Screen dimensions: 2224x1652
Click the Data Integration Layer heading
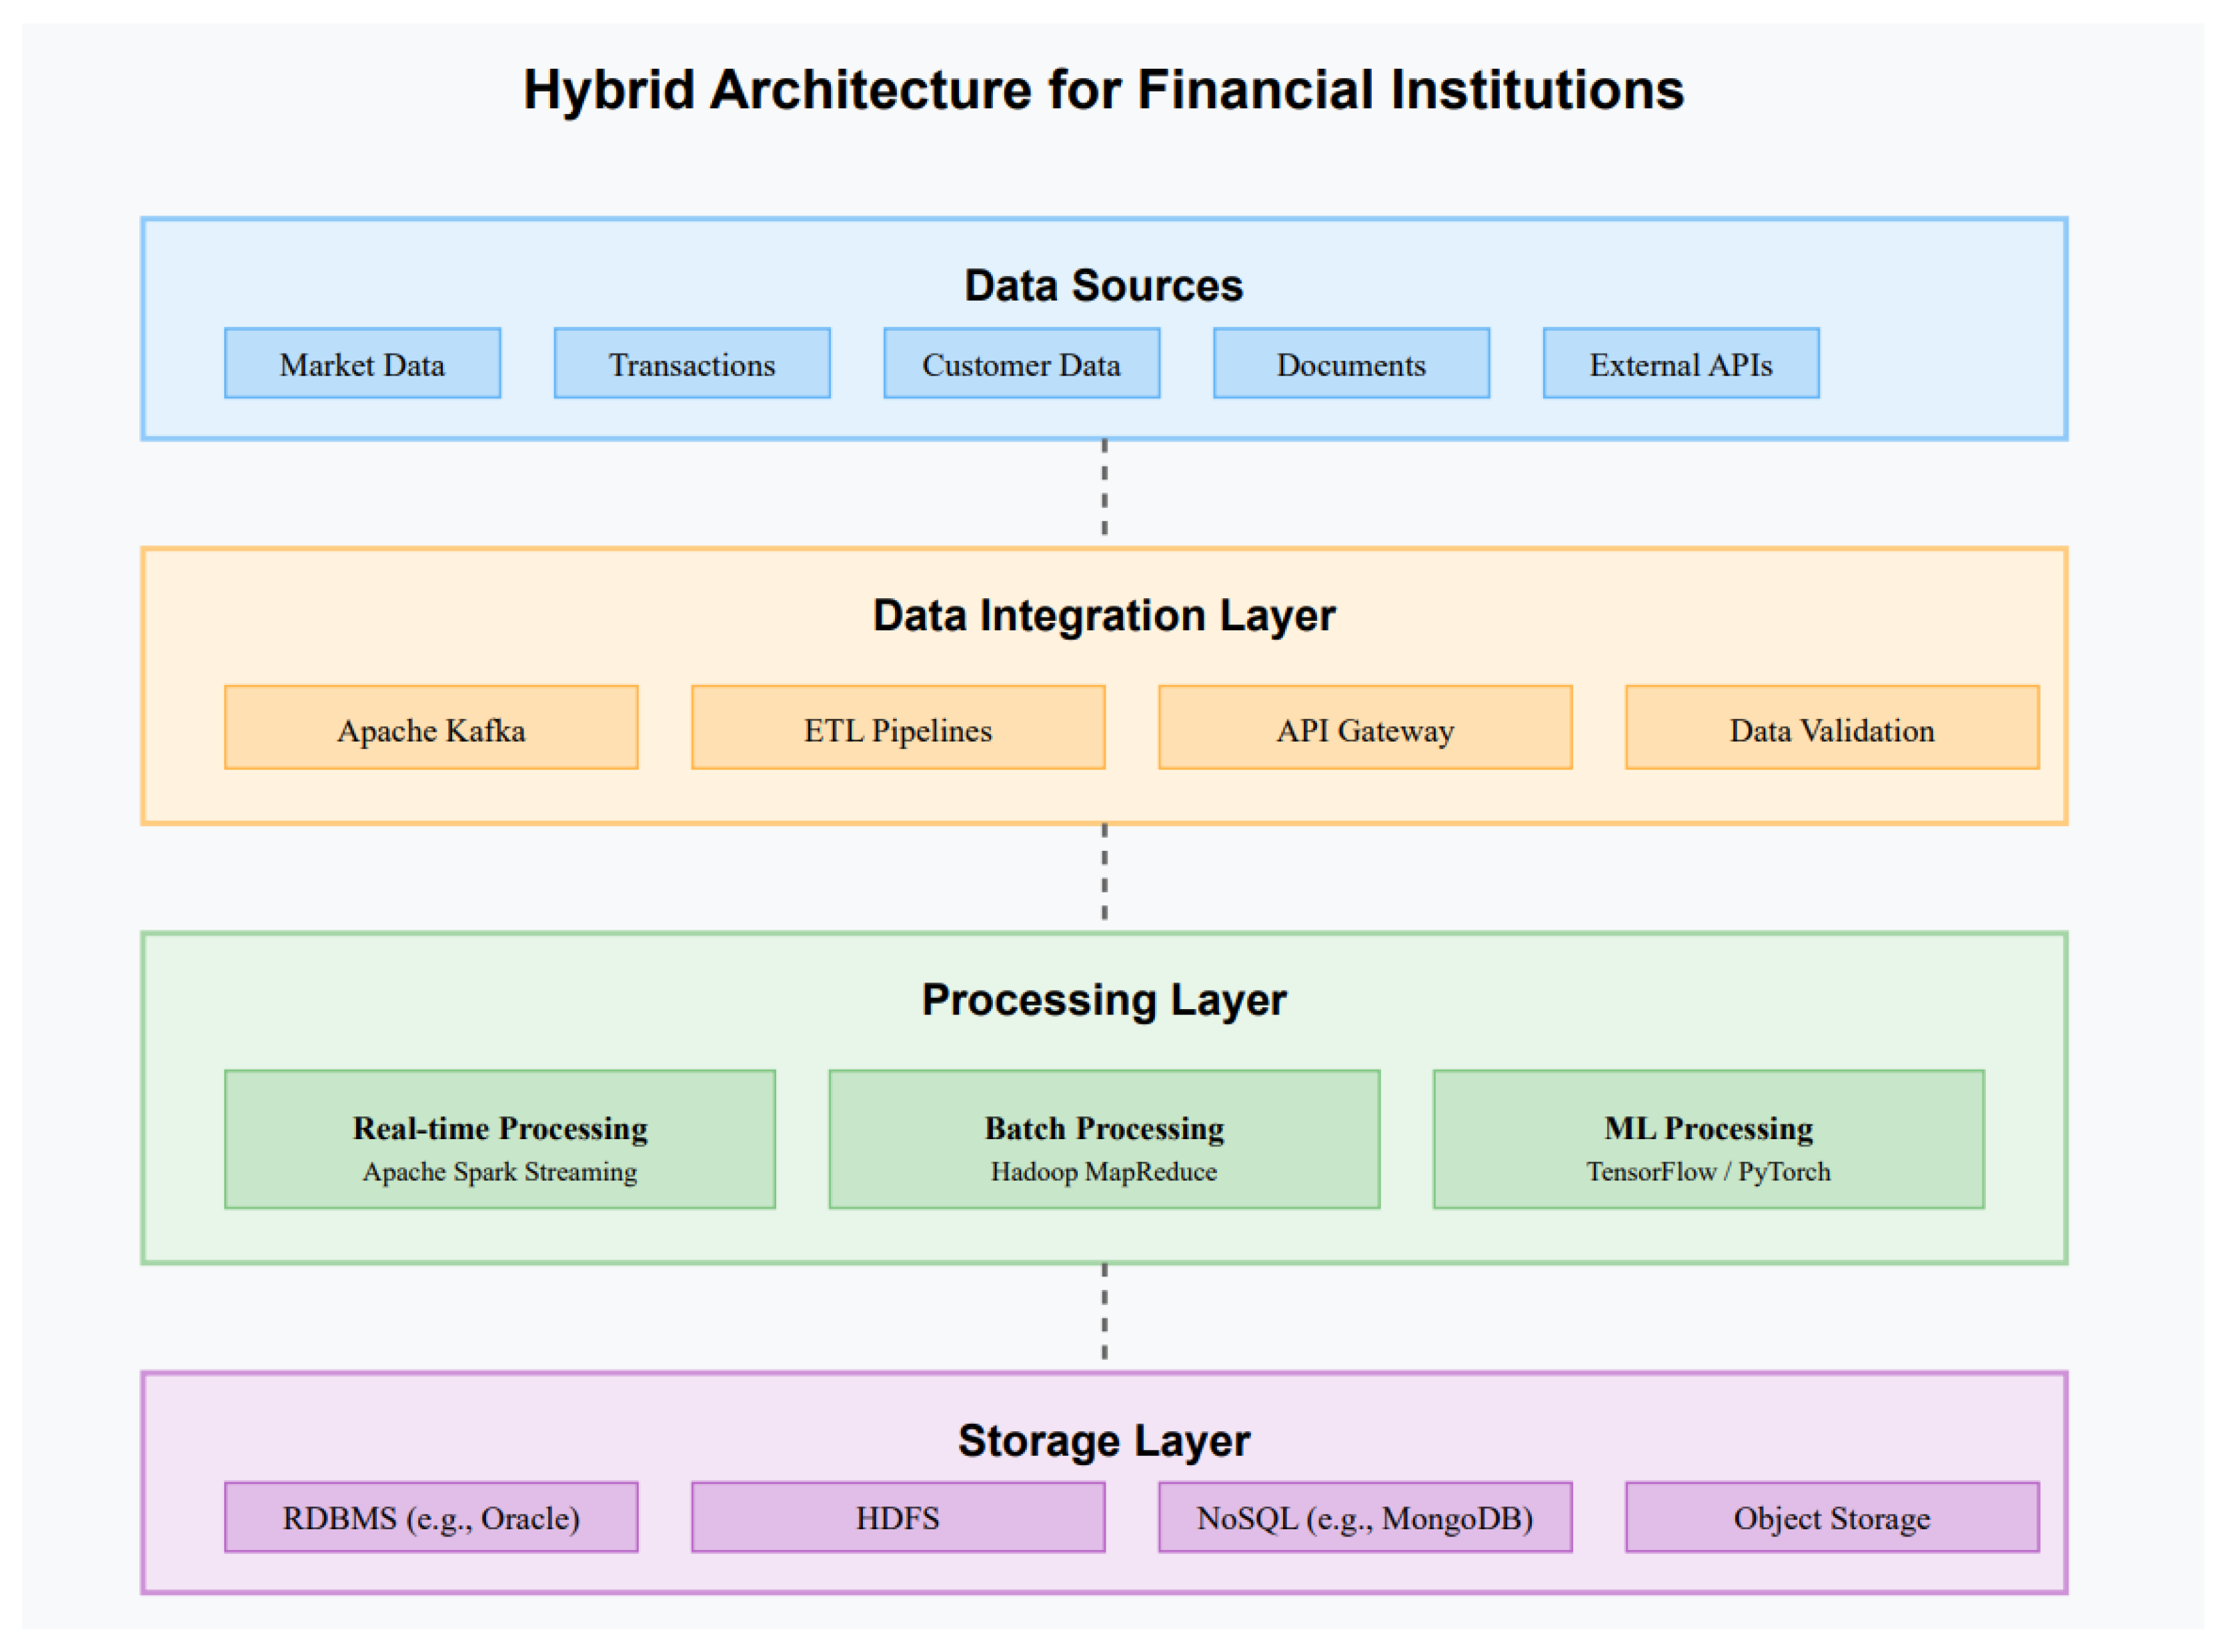[x=1104, y=615]
